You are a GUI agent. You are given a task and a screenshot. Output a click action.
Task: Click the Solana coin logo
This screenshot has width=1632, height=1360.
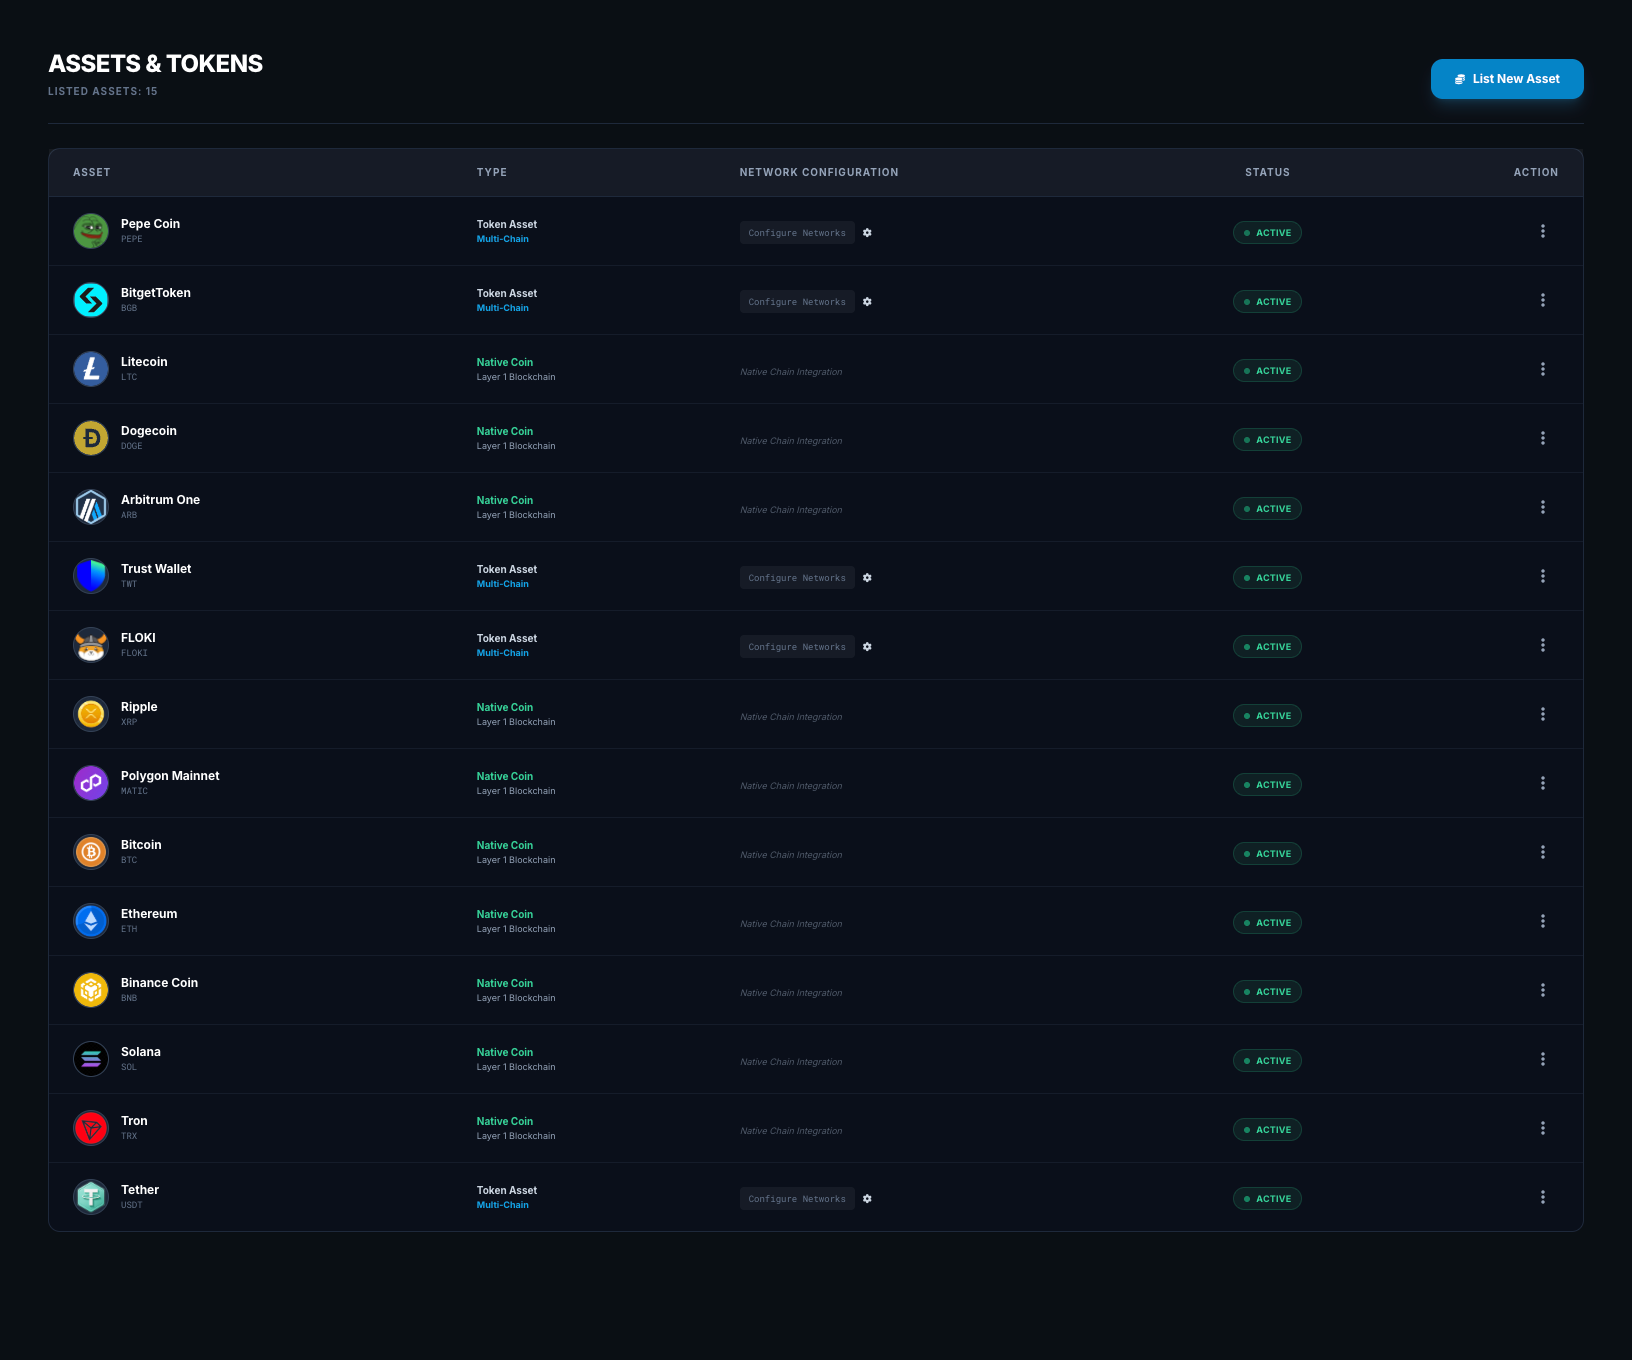(x=91, y=1059)
